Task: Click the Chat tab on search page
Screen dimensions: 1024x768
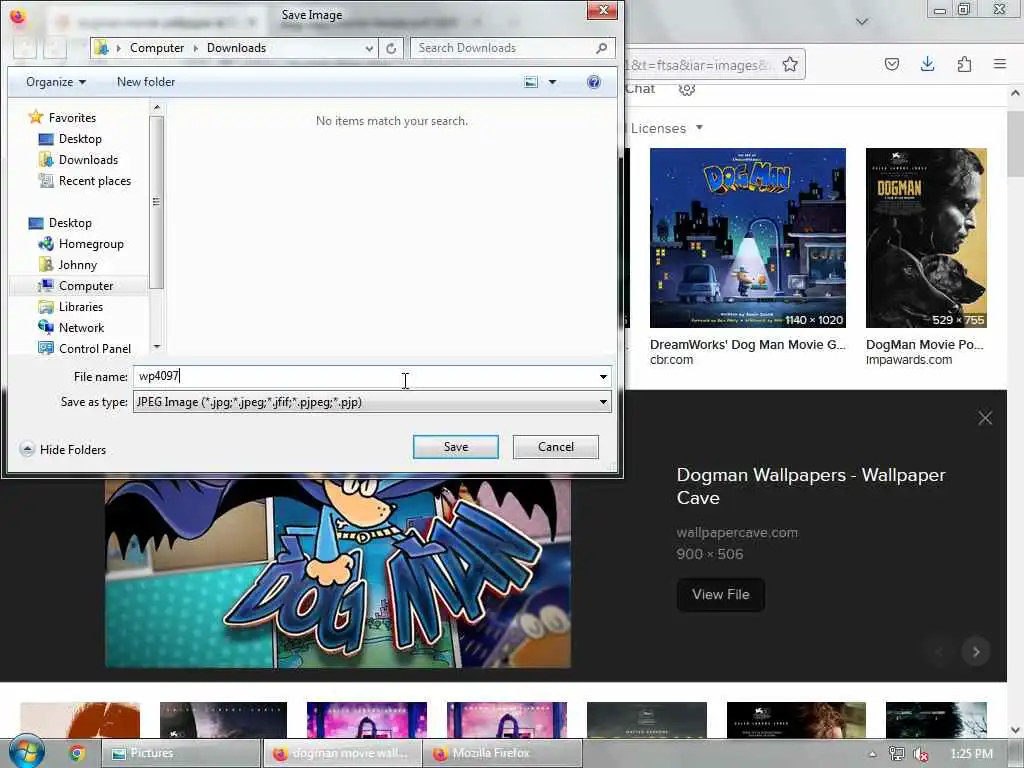Action: click(x=640, y=89)
